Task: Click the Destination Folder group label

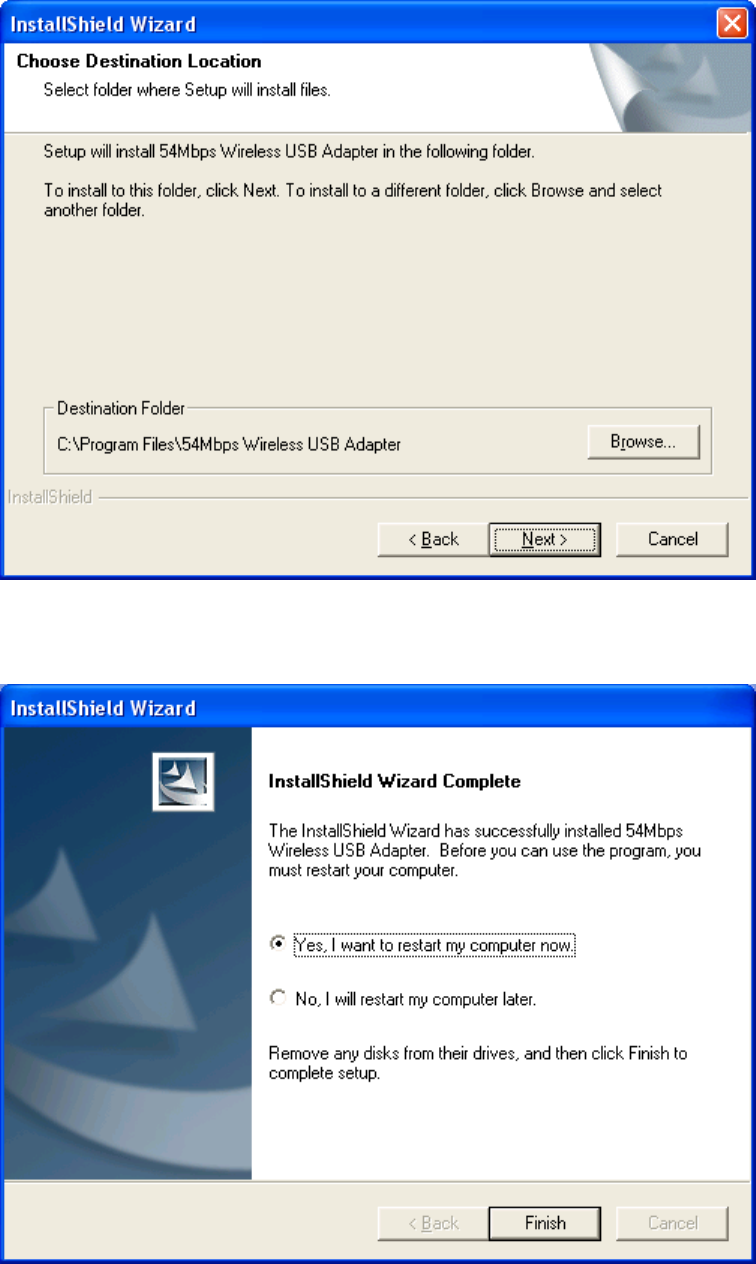Action: tap(121, 408)
